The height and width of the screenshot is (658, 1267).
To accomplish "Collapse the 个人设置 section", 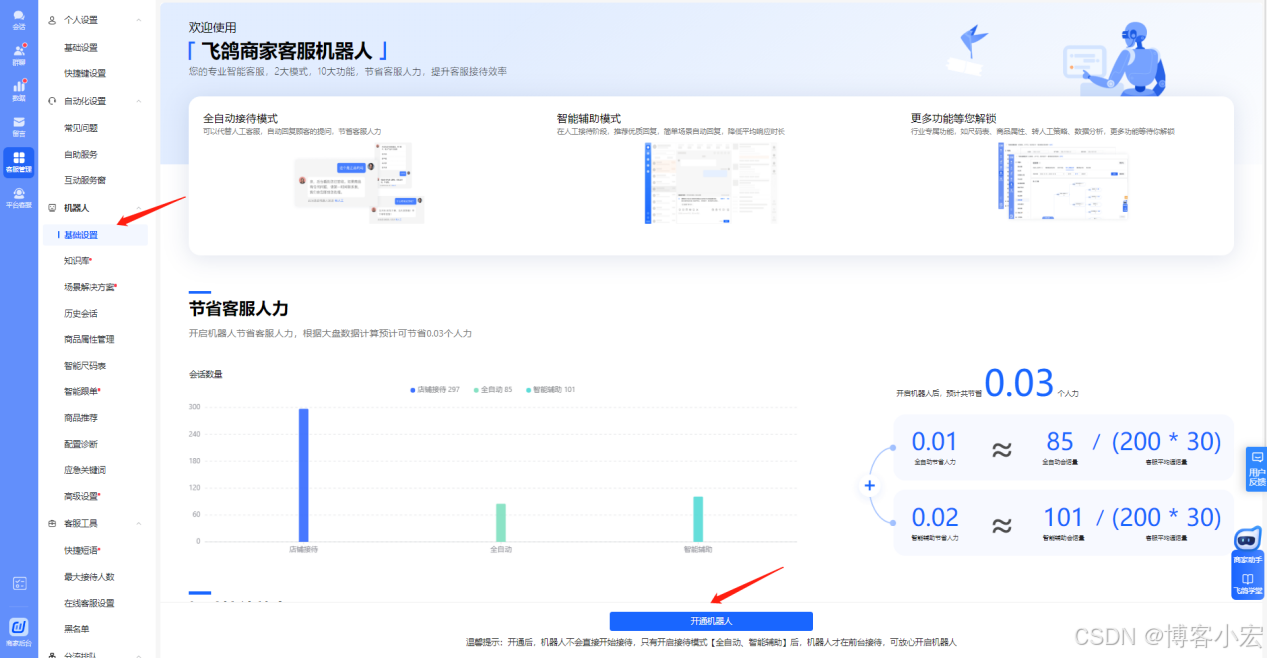I will click(x=138, y=20).
